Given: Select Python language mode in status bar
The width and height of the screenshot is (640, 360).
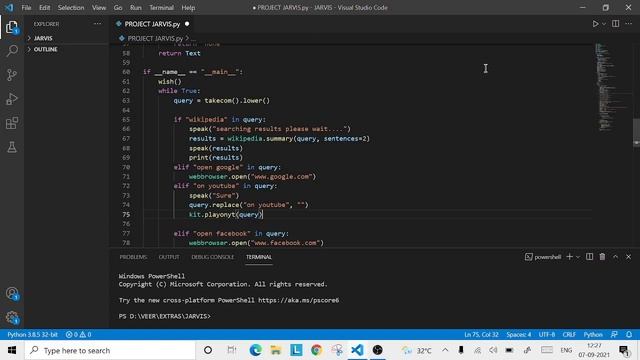Looking at the screenshot, I should tap(593, 334).
